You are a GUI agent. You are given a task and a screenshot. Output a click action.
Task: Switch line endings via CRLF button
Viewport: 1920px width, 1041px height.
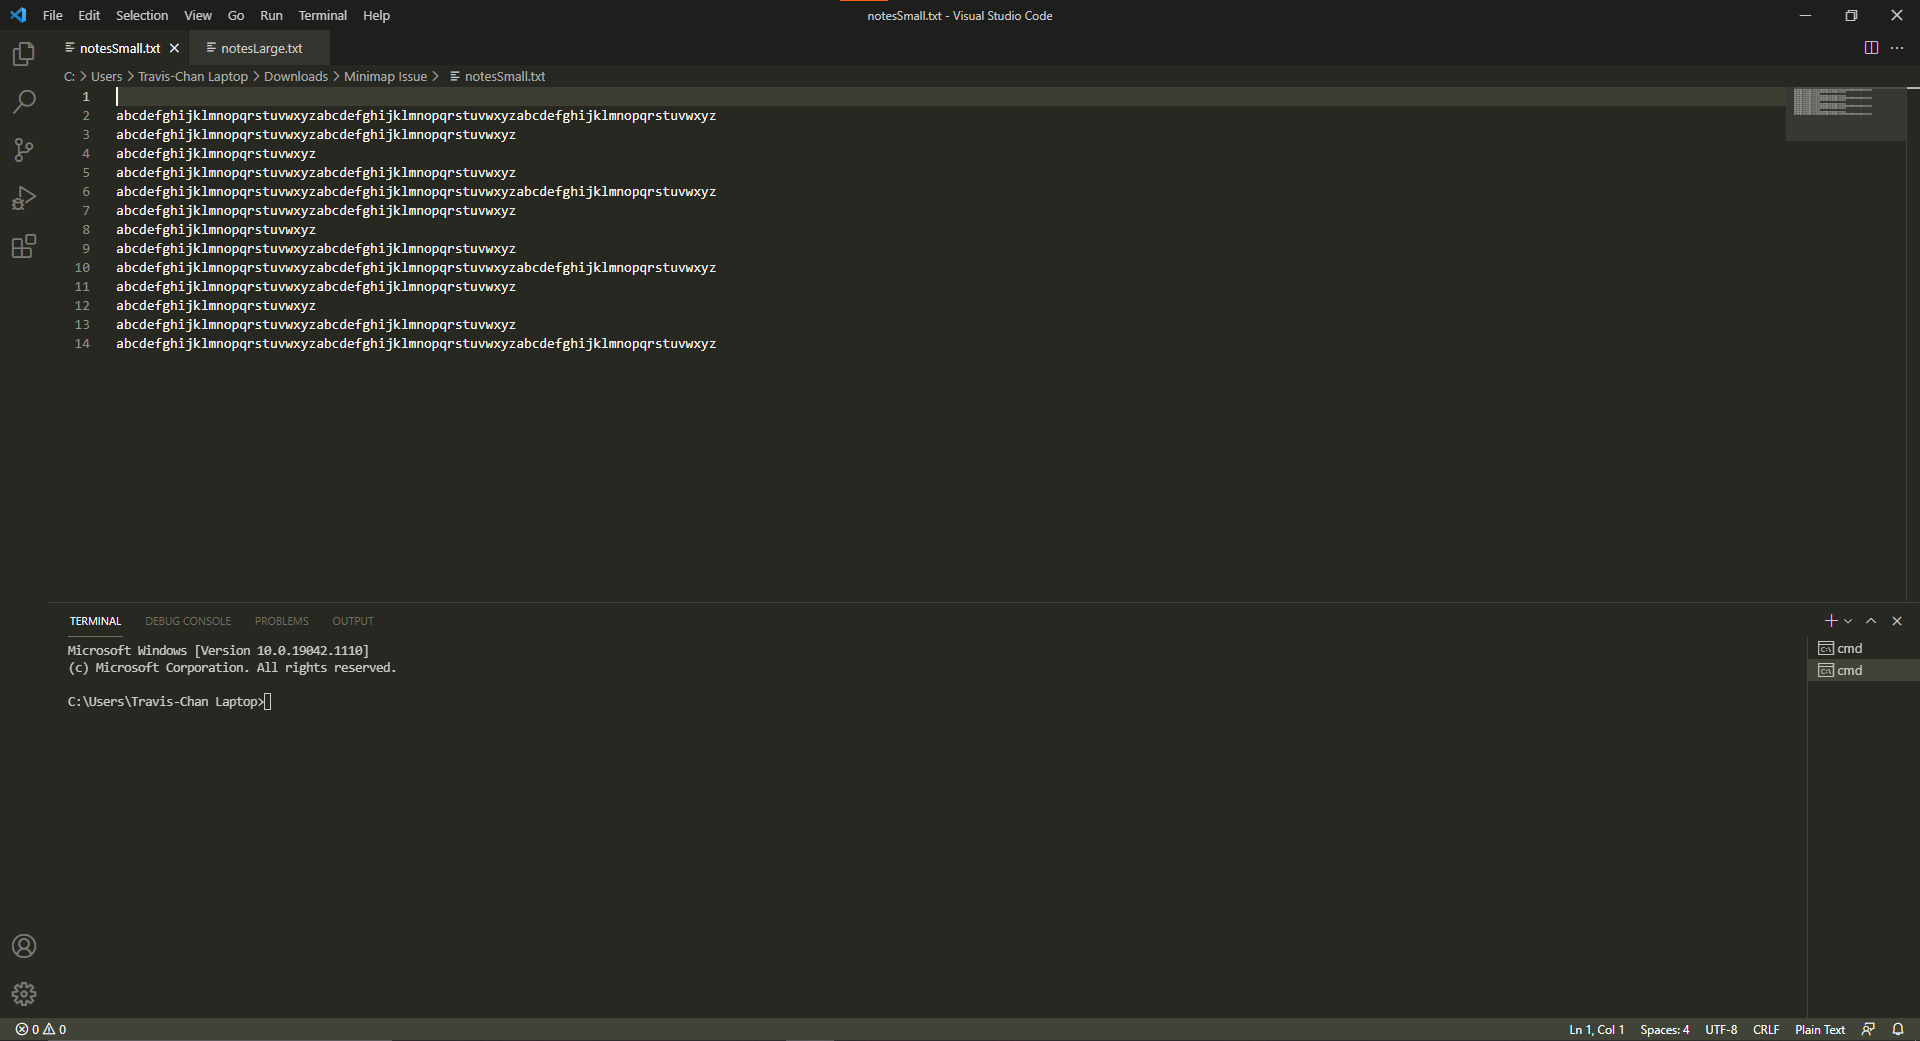[1766, 1029]
